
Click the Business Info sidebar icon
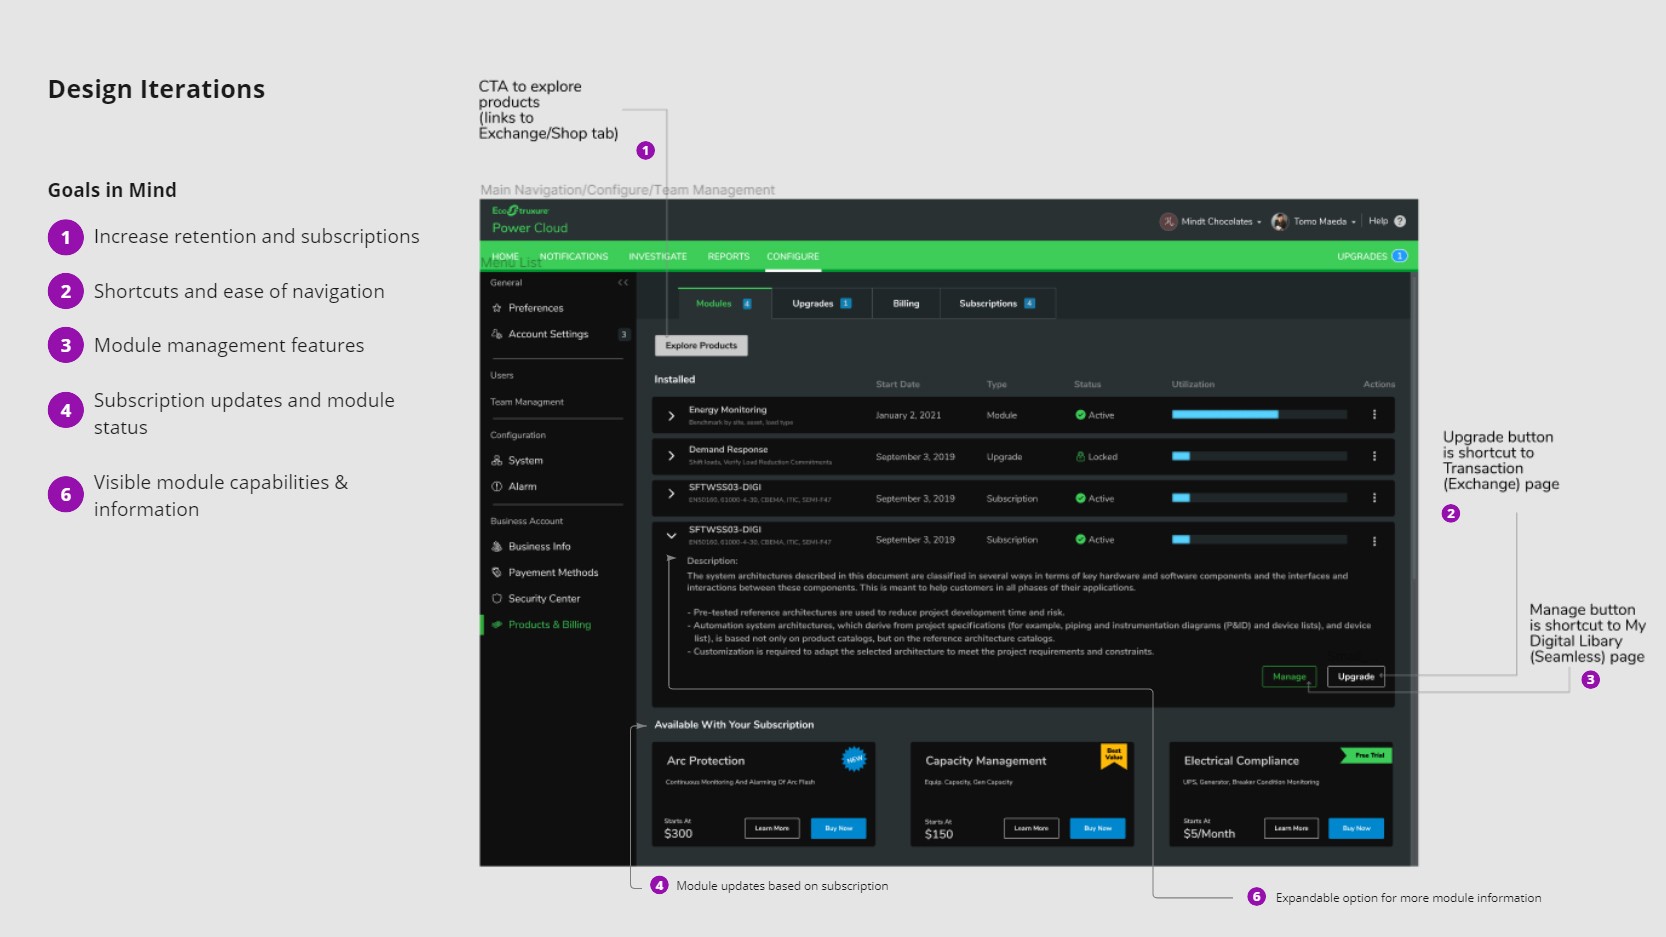click(x=497, y=547)
